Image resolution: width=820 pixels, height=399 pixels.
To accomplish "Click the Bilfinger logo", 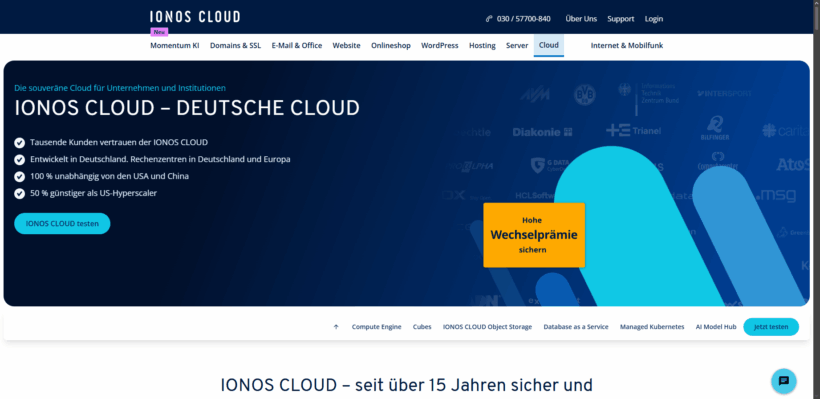I will pos(715,128).
